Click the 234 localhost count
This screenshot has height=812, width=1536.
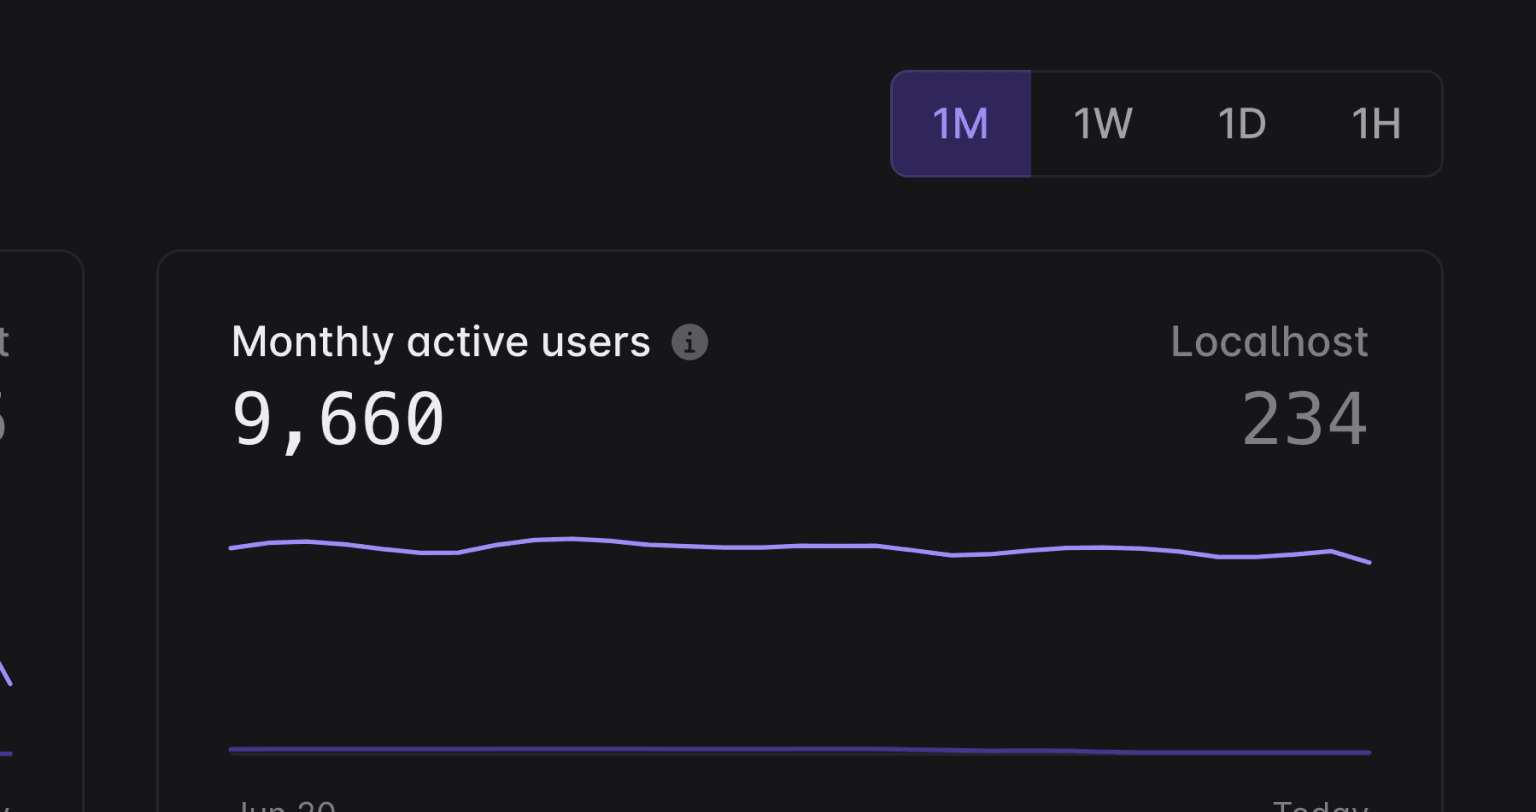click(1305, 419)
